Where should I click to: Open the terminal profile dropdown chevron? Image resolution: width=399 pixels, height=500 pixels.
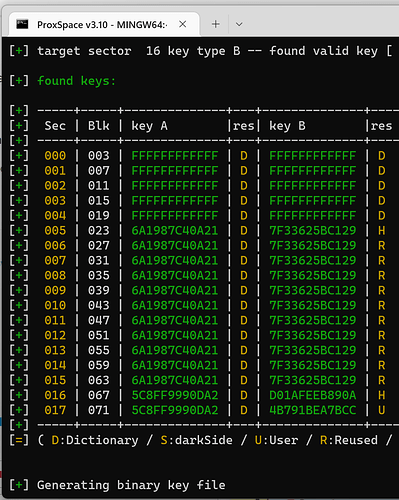tap(239, 24)
